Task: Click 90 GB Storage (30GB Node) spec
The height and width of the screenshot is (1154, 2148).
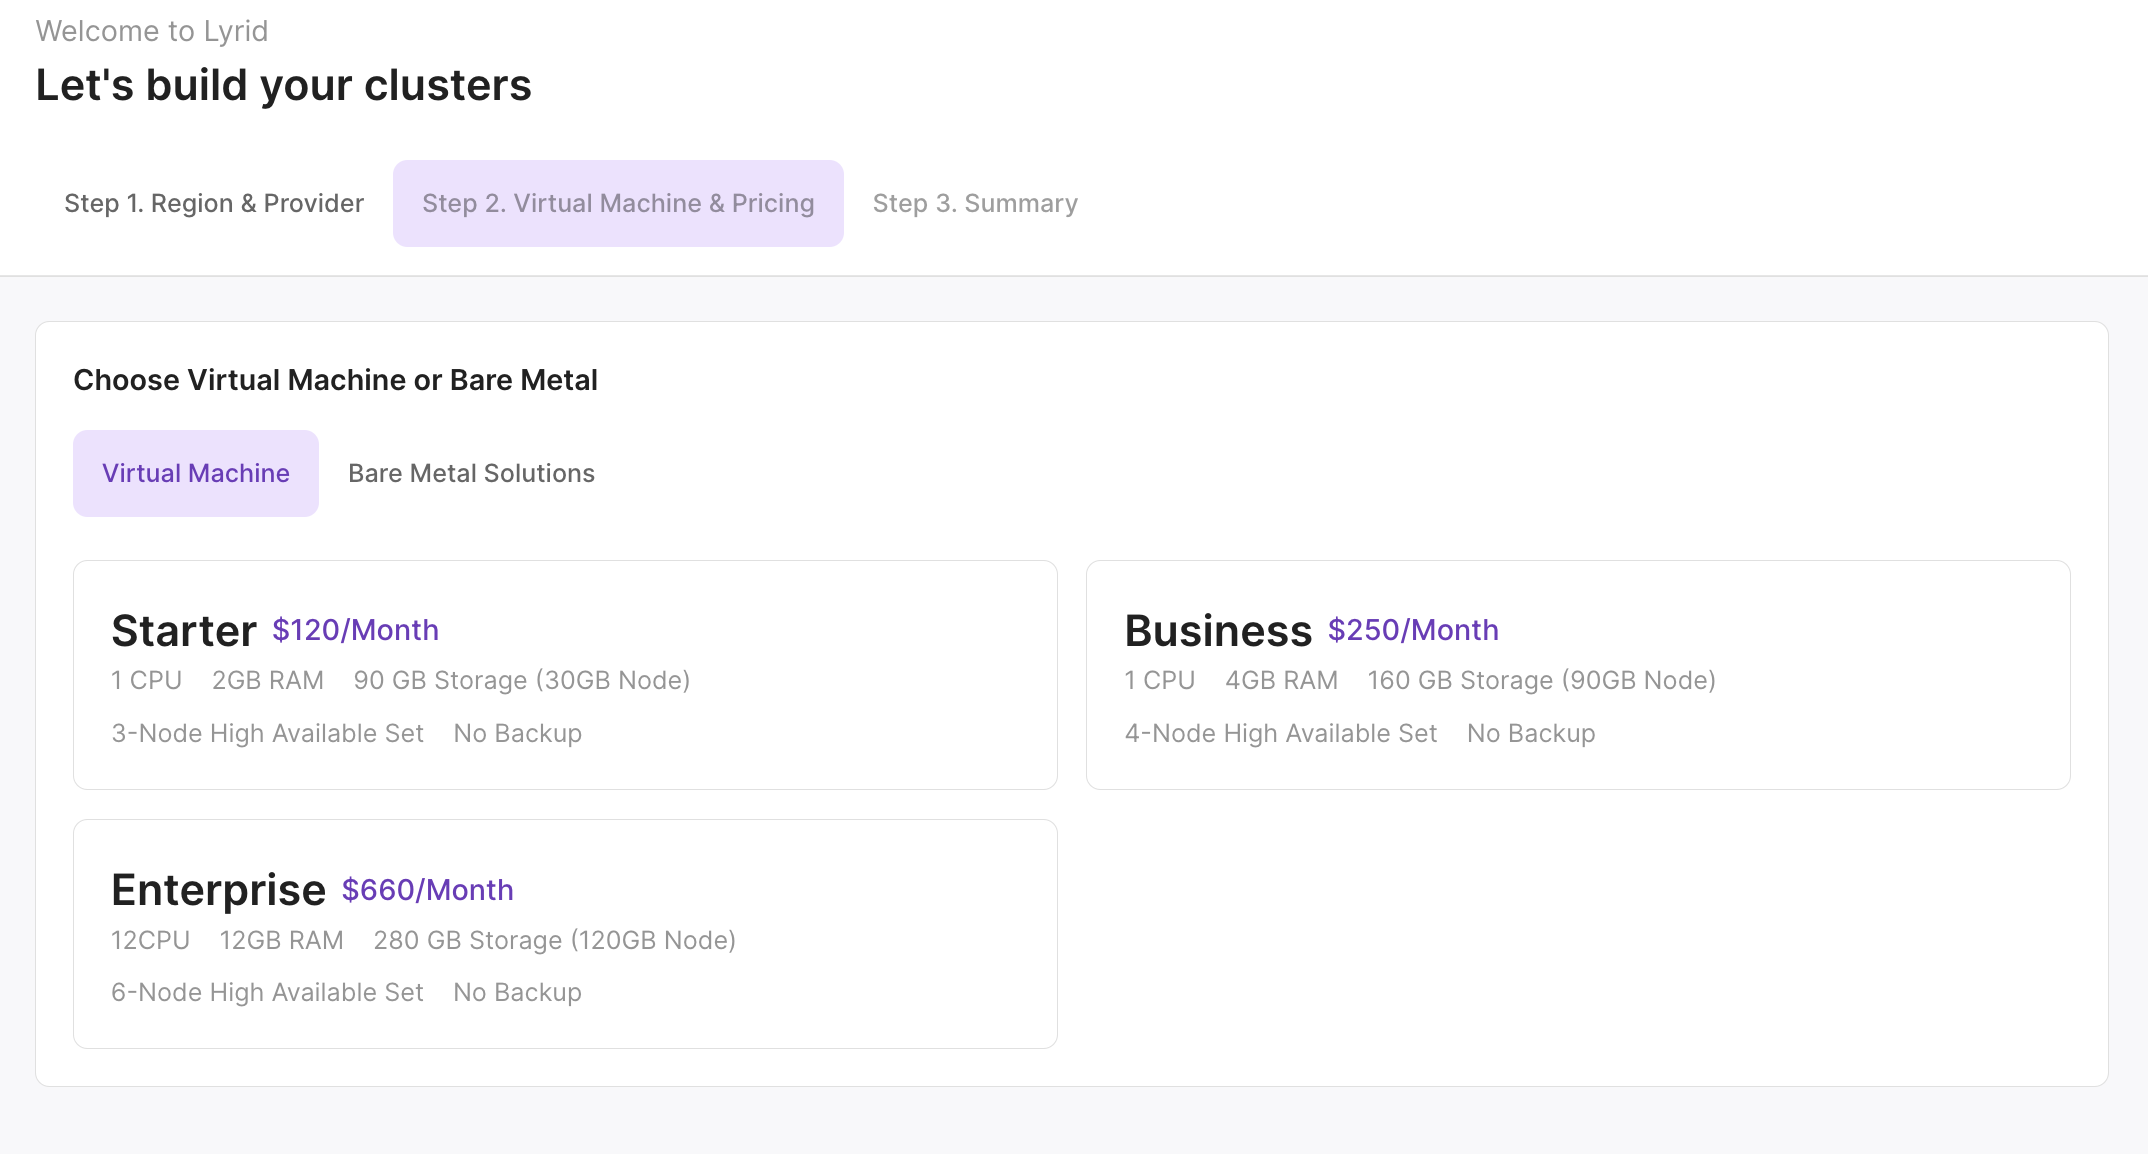Action: [x=521, y=680]
